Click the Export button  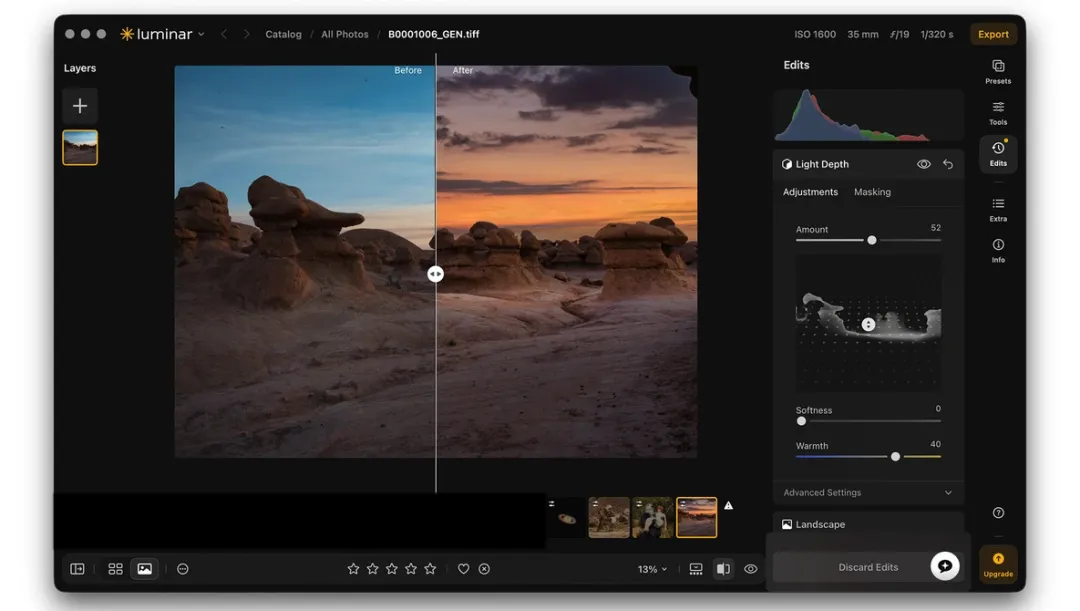coord(993,34)
